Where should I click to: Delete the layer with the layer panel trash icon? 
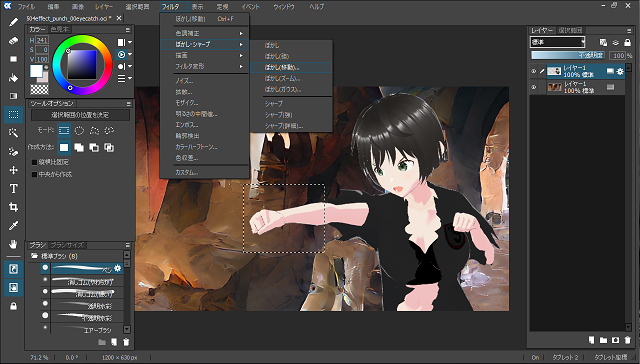click(x=627, y=340)
